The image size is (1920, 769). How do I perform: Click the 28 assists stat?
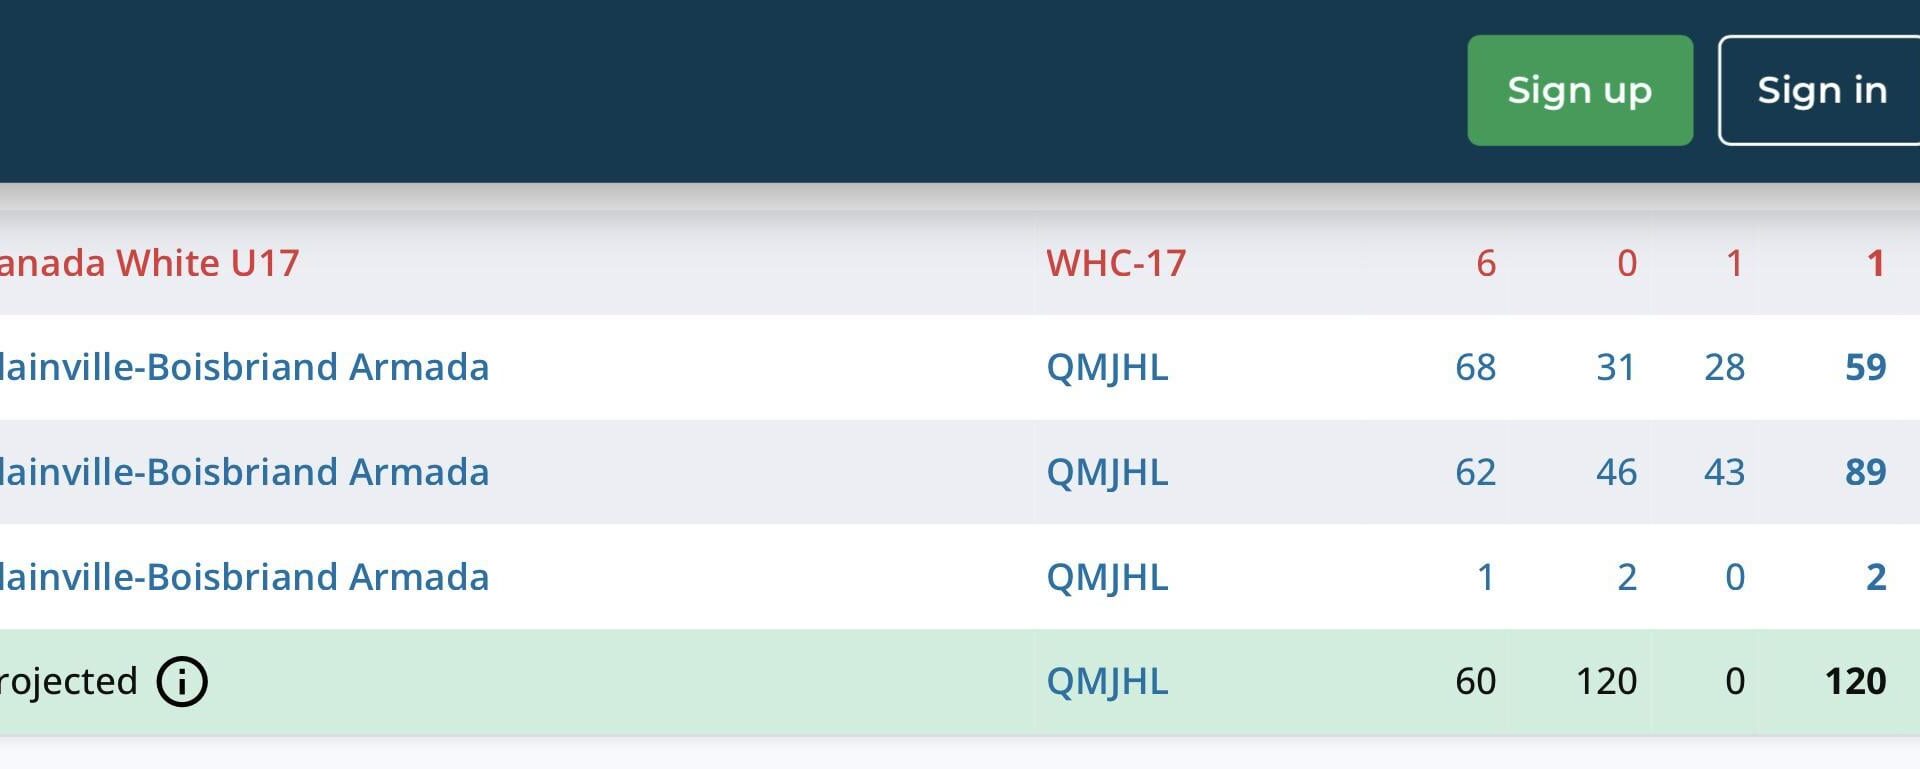[1726, 367]
